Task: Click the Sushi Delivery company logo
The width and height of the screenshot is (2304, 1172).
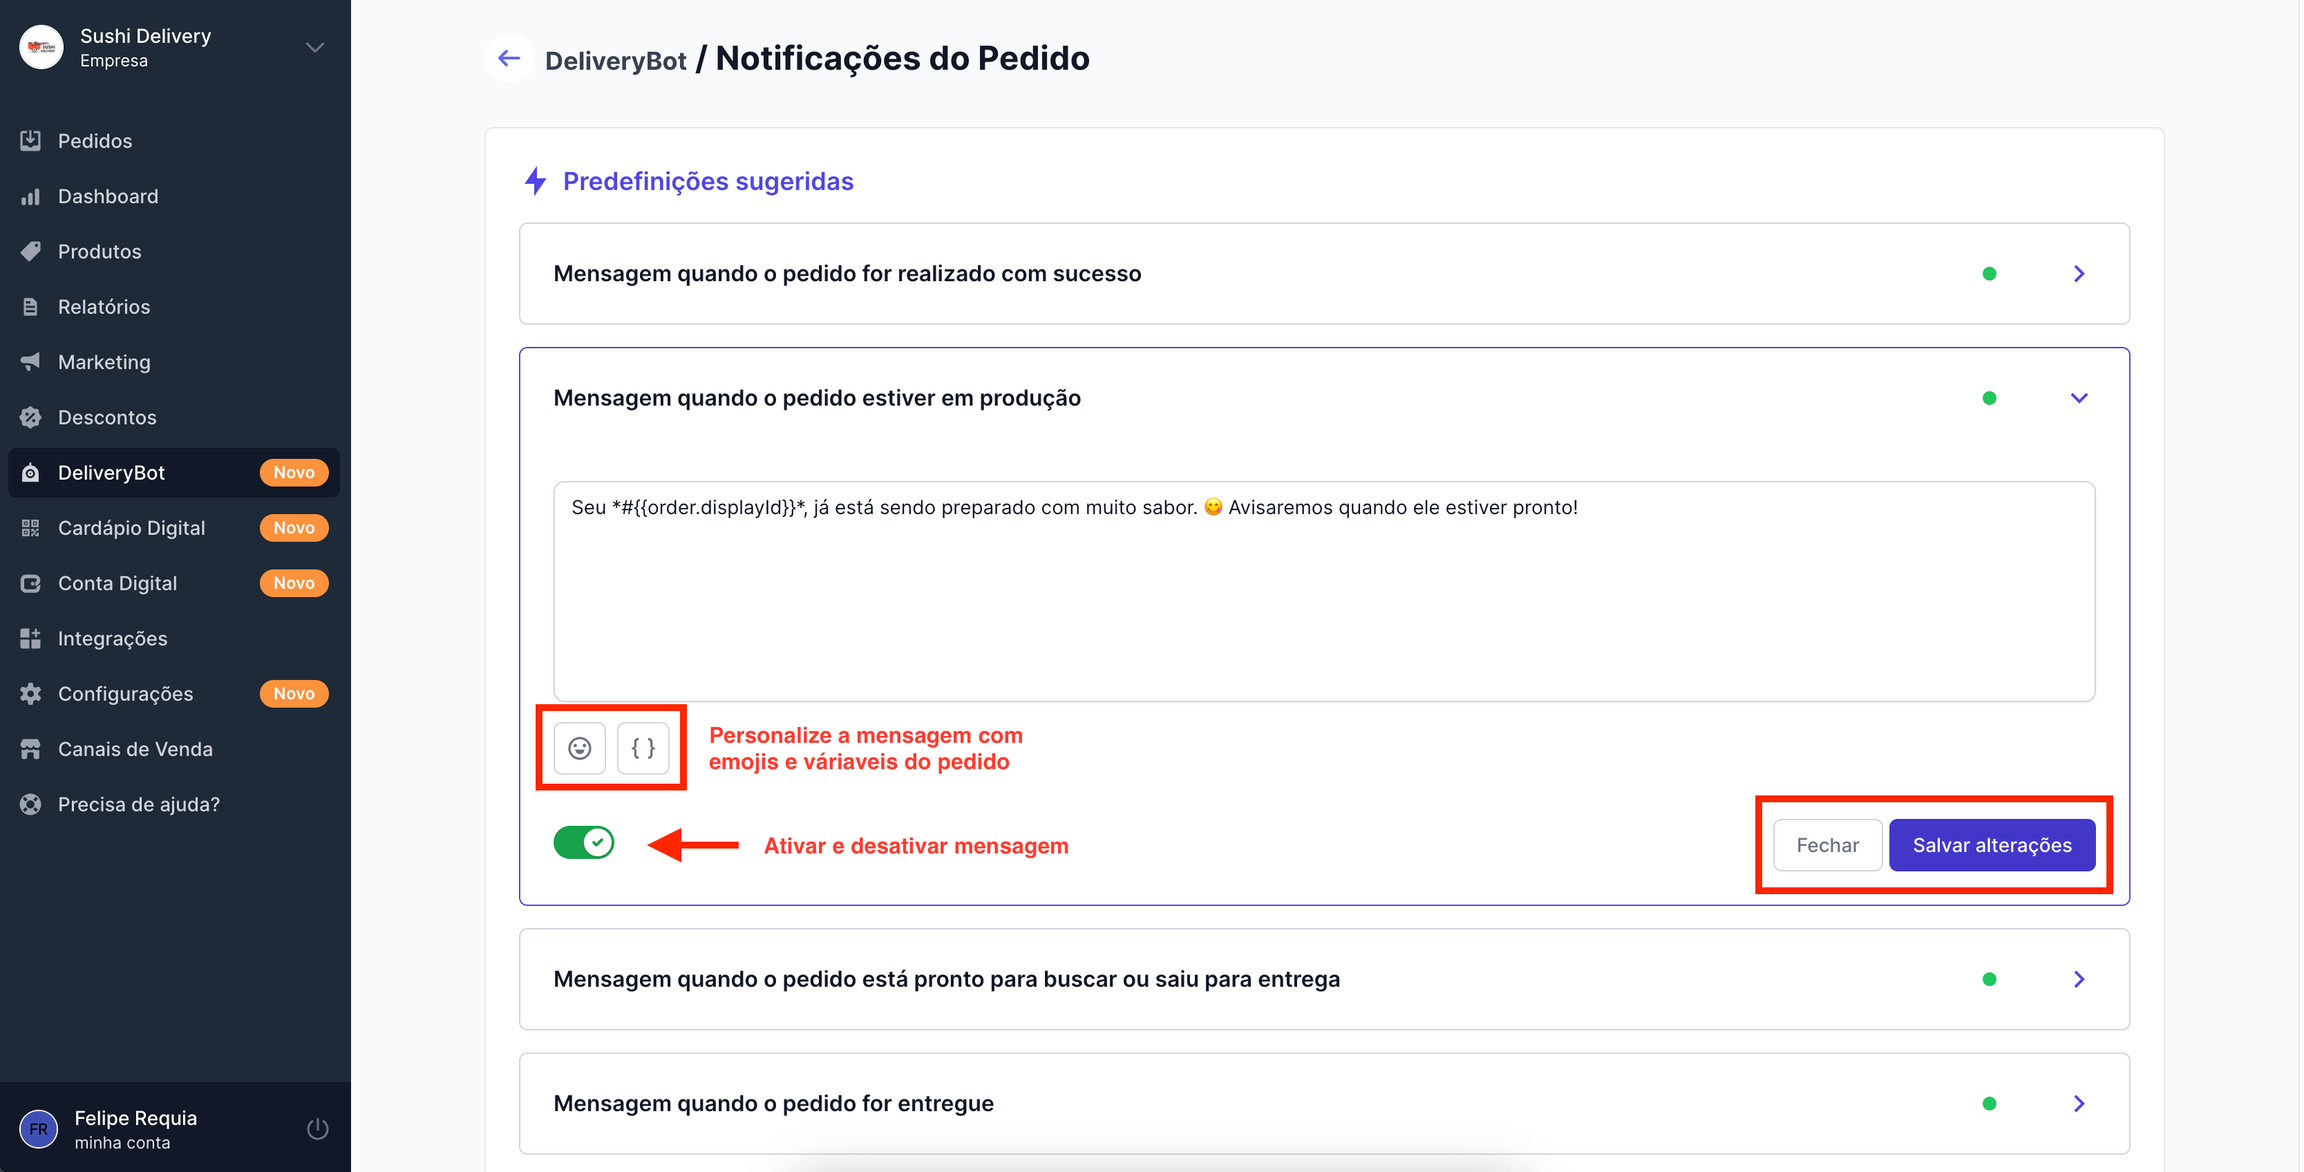Action: pyautogui.click(x=42, y=47)
